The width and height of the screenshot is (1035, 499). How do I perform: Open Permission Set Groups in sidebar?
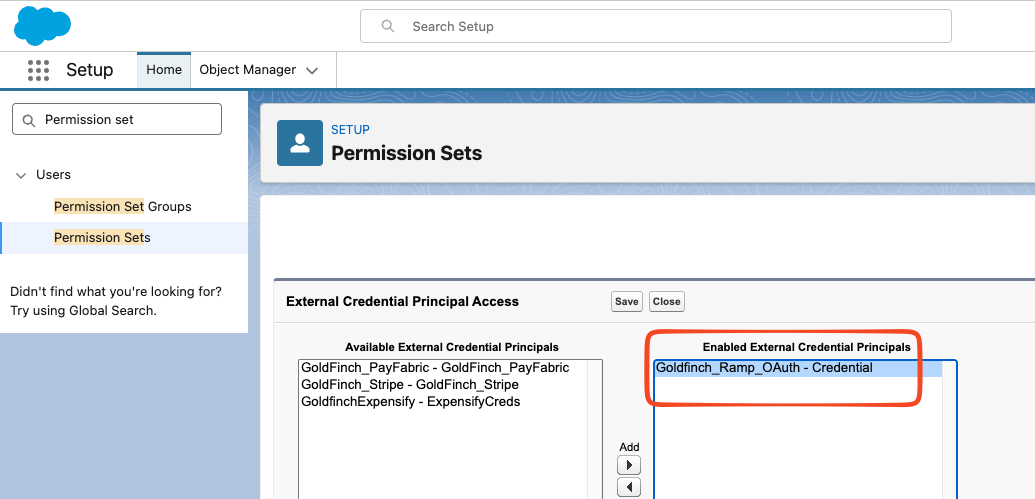click(x=123, y=207)
